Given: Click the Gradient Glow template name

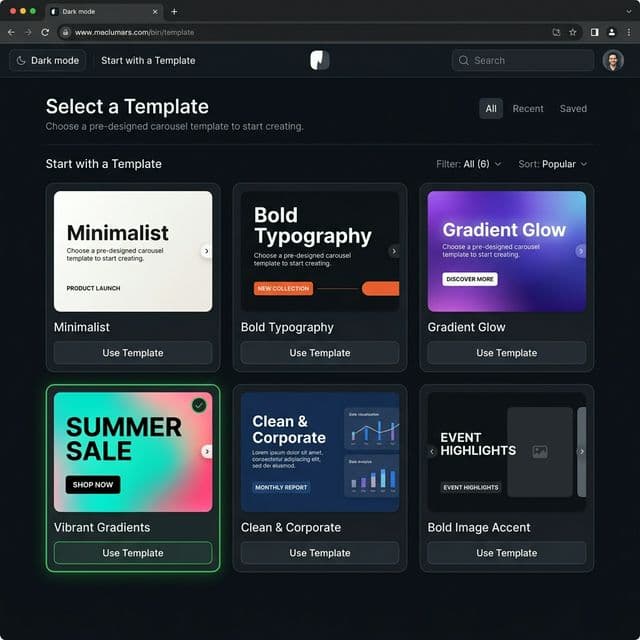Looking at the screenshot, I should (x=466, y=327).
